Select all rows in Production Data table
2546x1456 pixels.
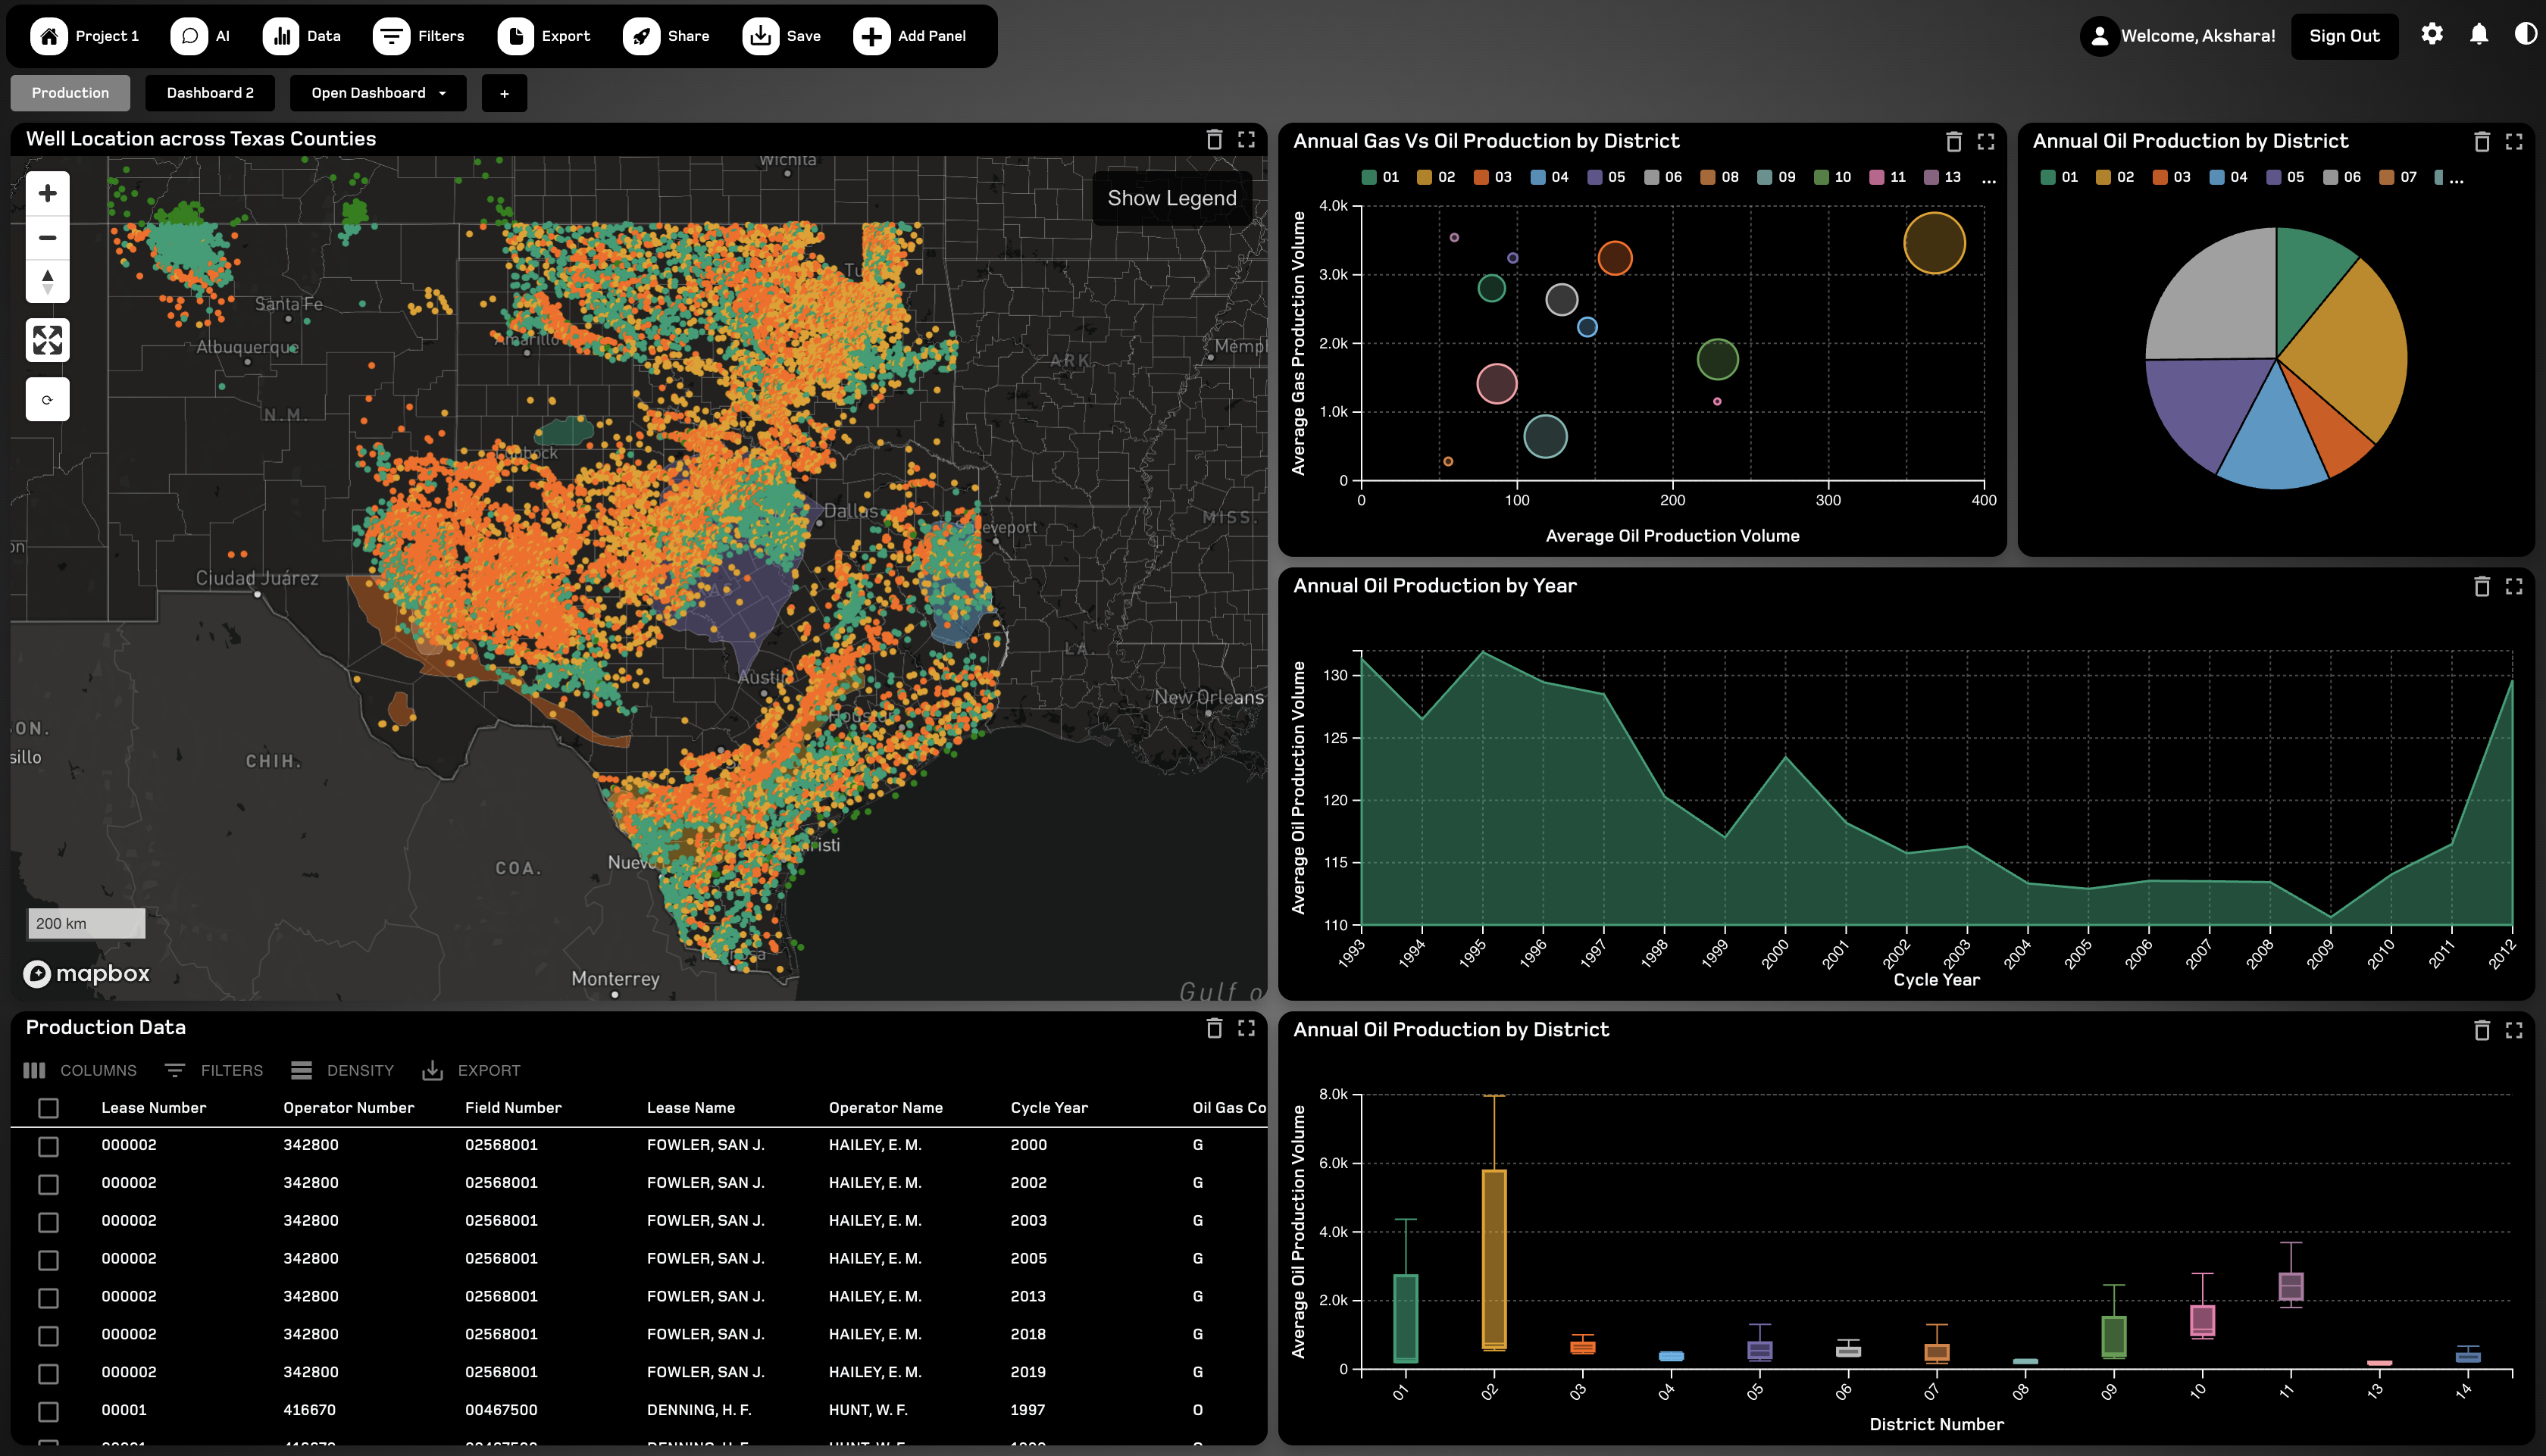coord(48,1109)
